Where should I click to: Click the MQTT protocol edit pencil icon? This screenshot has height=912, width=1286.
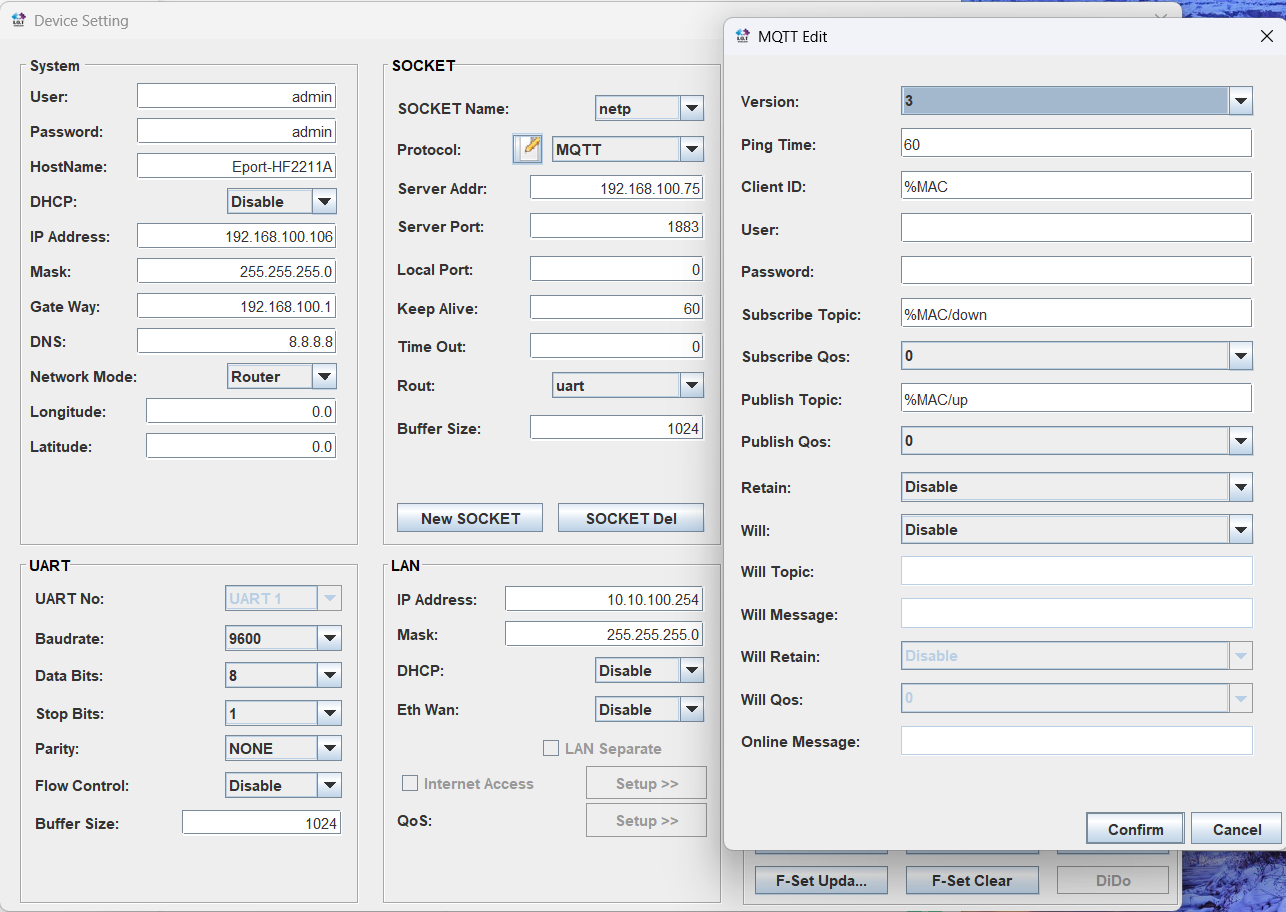pyautogui.click(x=527, y=149)
